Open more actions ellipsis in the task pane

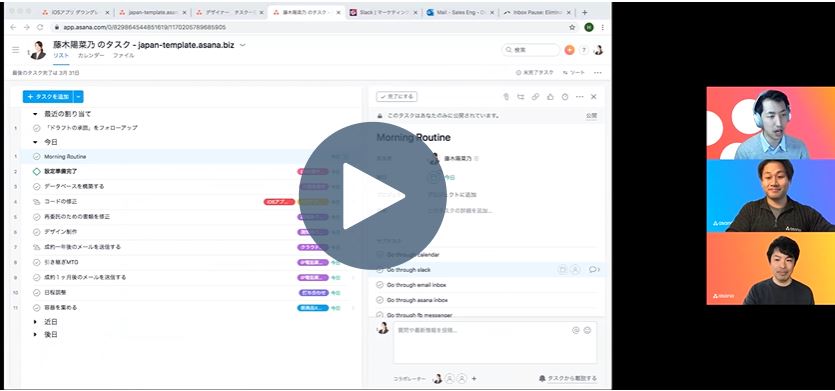click(579, 96)
